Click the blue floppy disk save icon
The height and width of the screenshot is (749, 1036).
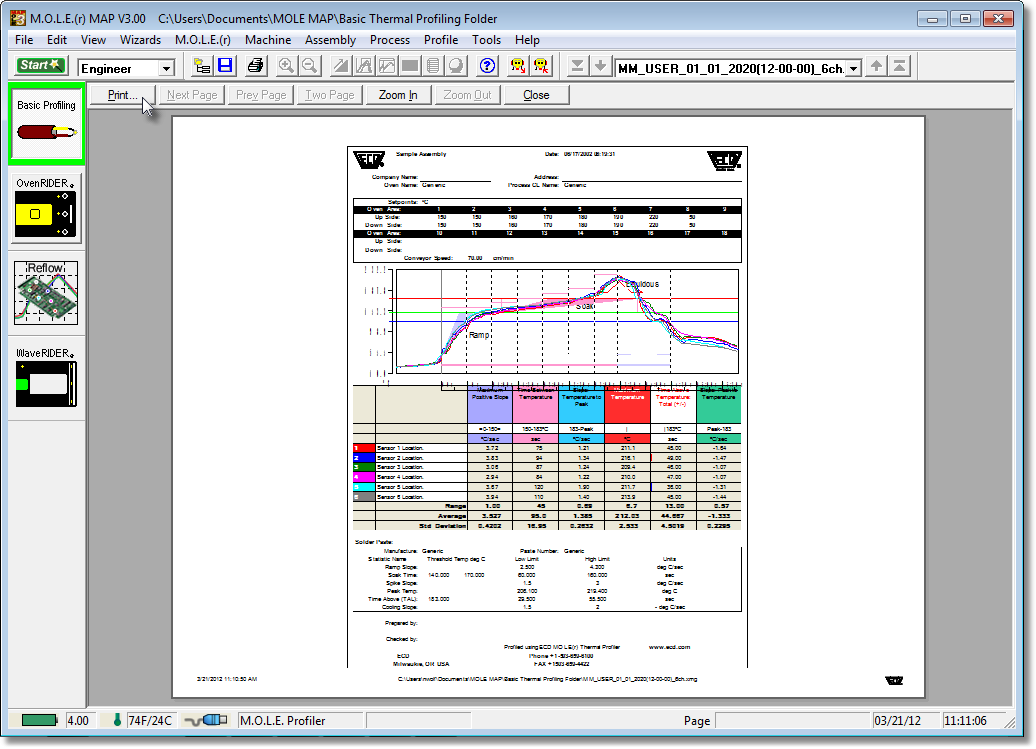[225, 65]
